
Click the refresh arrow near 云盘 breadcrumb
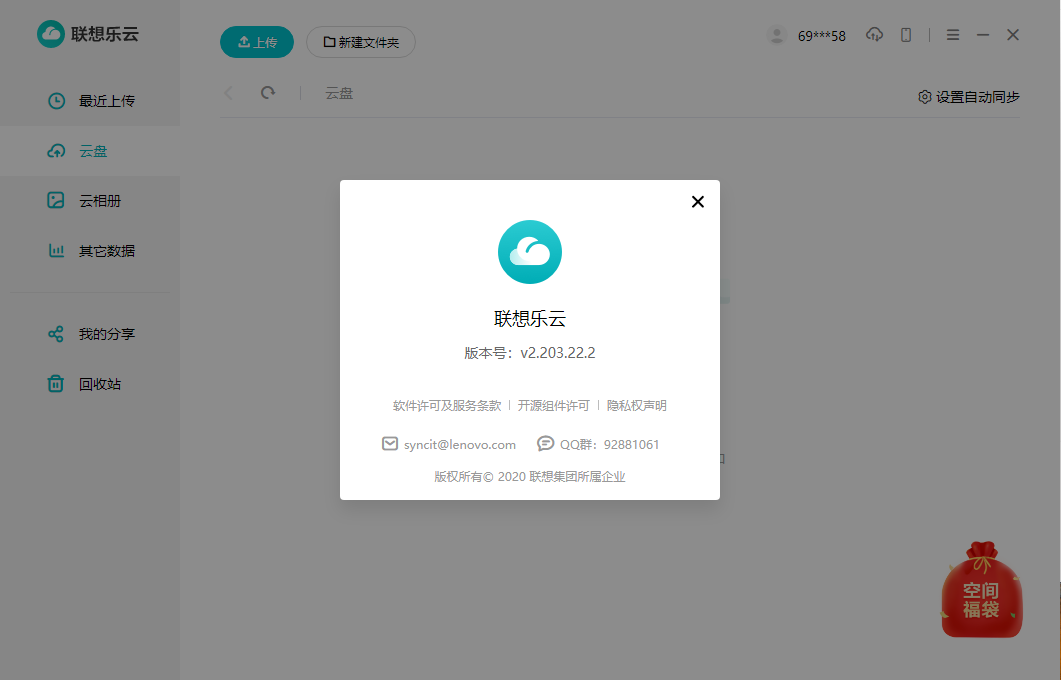(x=267, y=92)
